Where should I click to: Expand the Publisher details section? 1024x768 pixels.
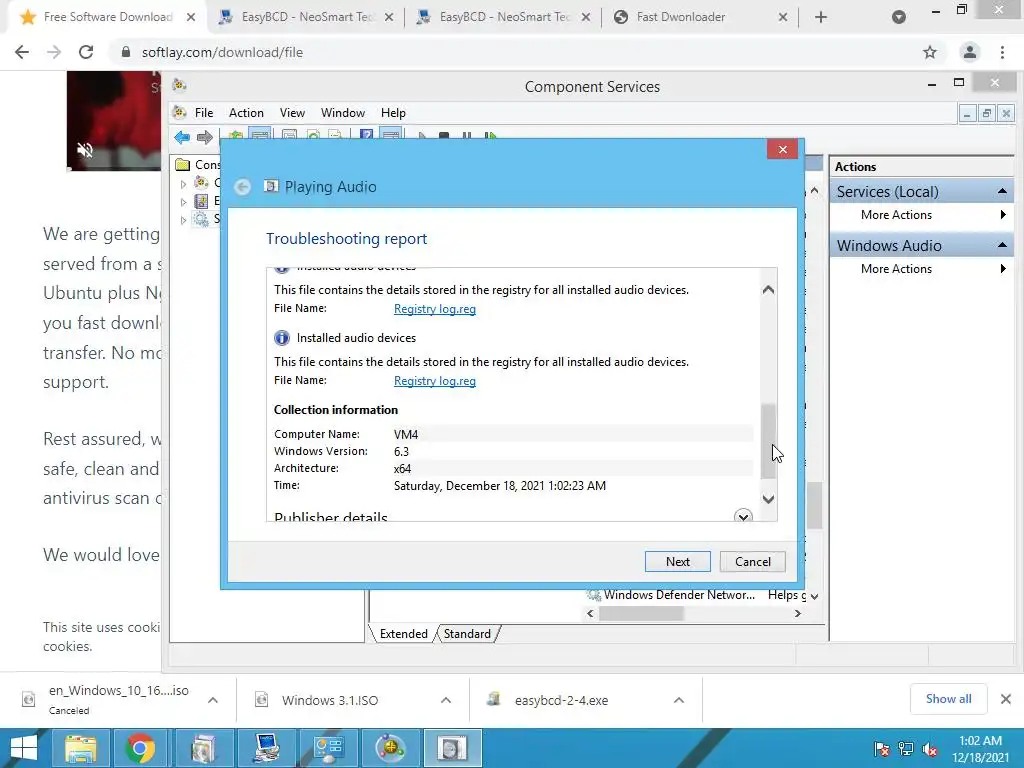(743, 515)
